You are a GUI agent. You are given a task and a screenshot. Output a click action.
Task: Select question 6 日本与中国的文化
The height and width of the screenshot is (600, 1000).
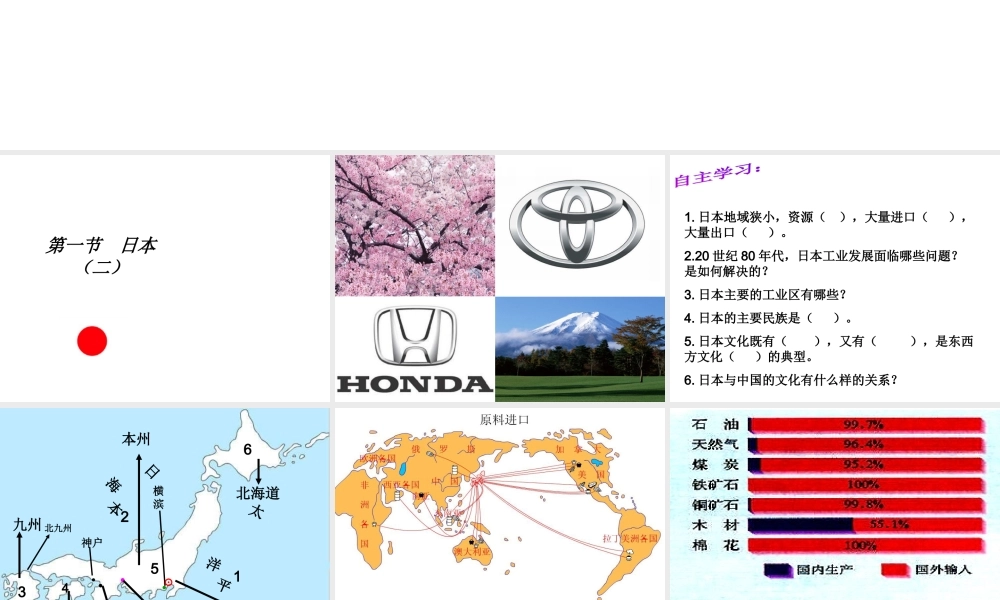click(x=791, y=380)
